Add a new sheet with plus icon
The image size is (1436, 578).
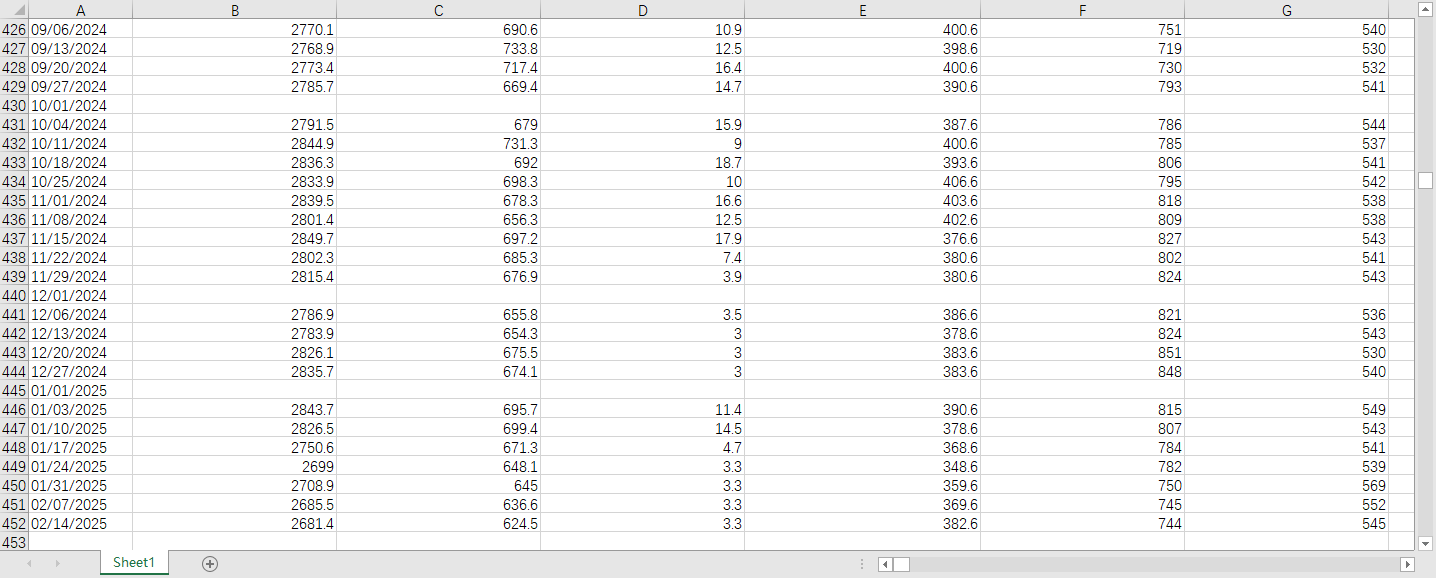click(x=210, y=564)
